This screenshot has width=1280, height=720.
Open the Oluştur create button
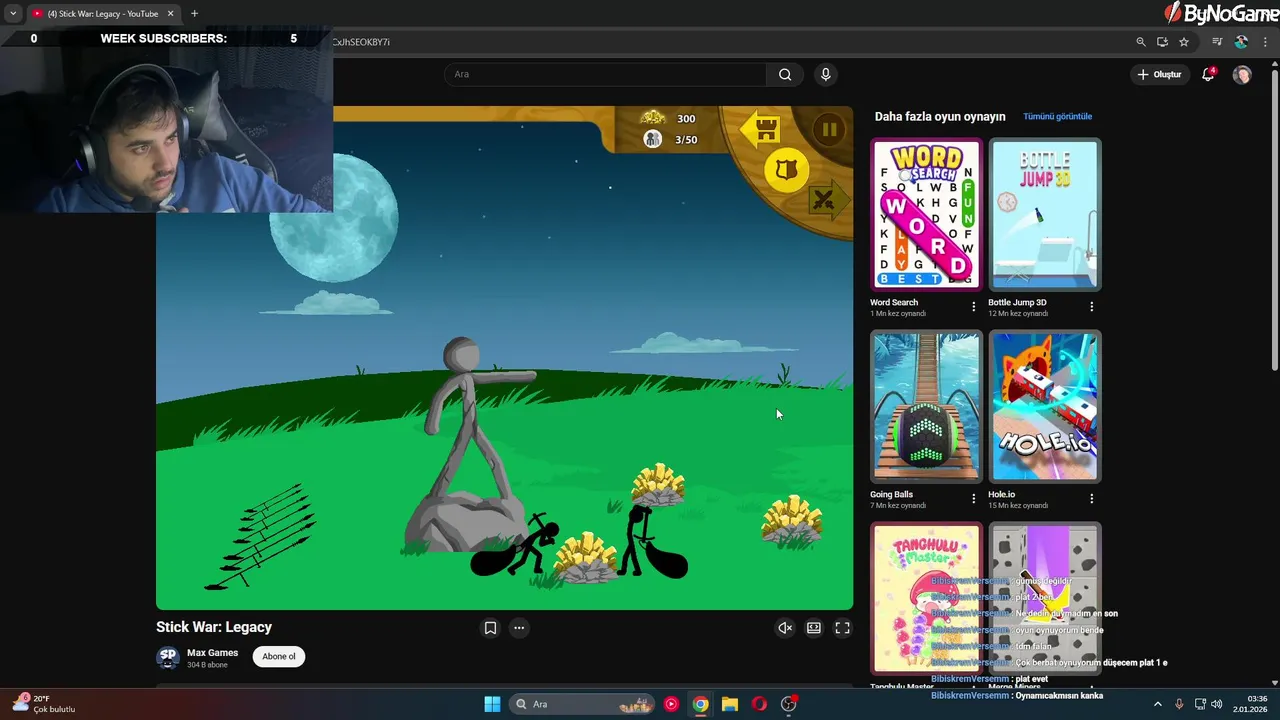pos(1159,74)
